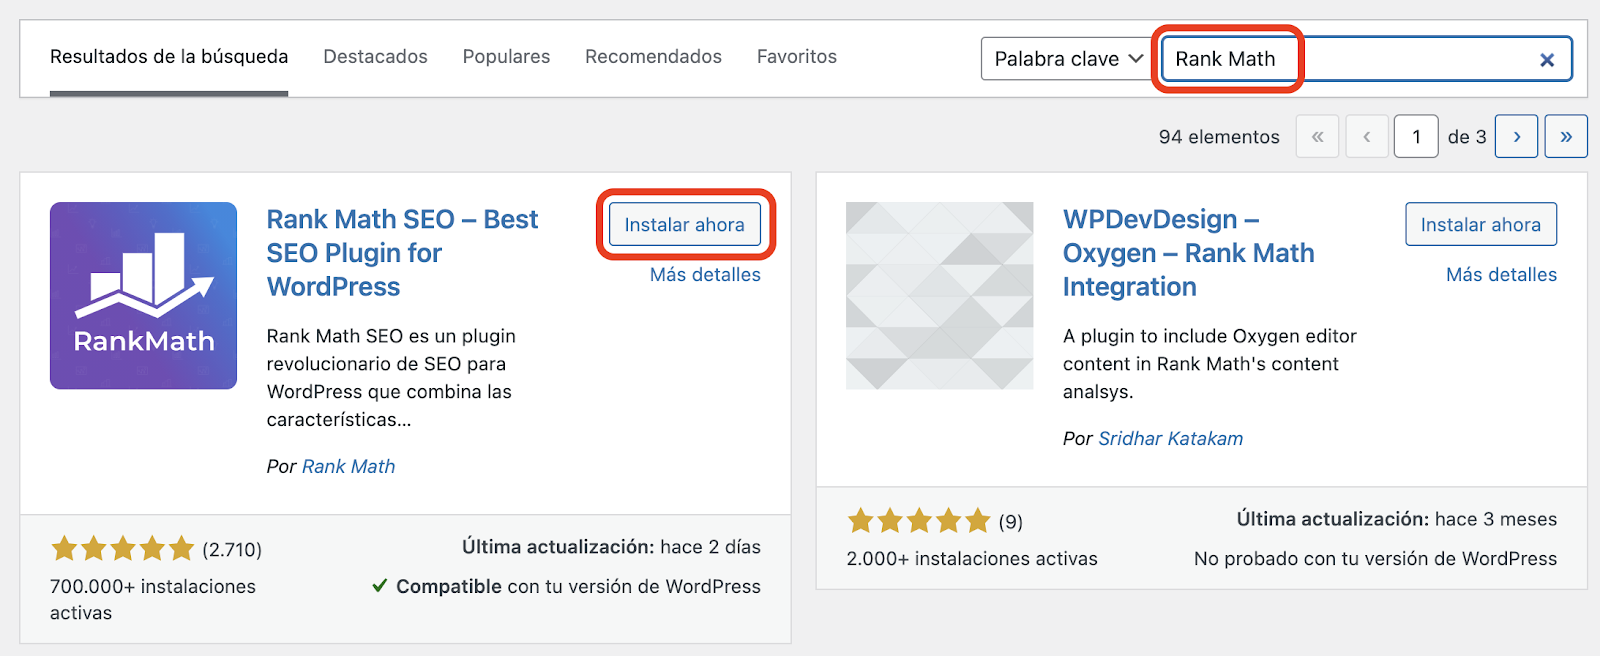Viewport: 1600px width, 656px height.
Task: Click WPDevDesign plugin five-star rating
Action: [x=919, y=521]
